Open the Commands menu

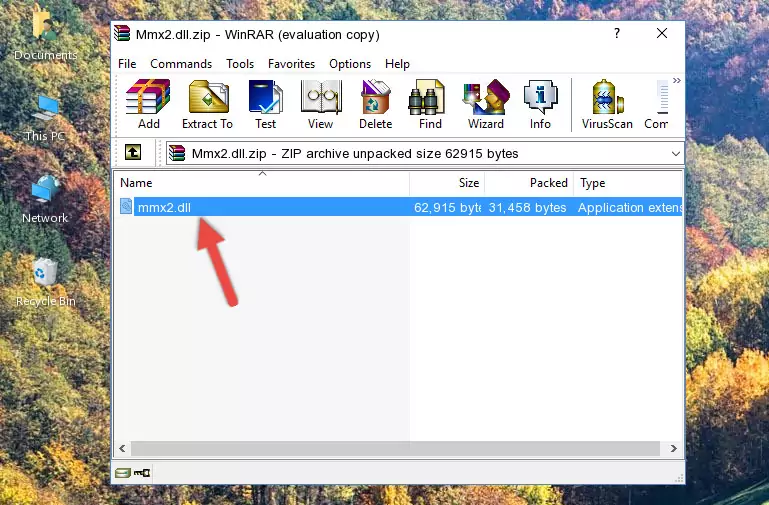coord(181,64)
